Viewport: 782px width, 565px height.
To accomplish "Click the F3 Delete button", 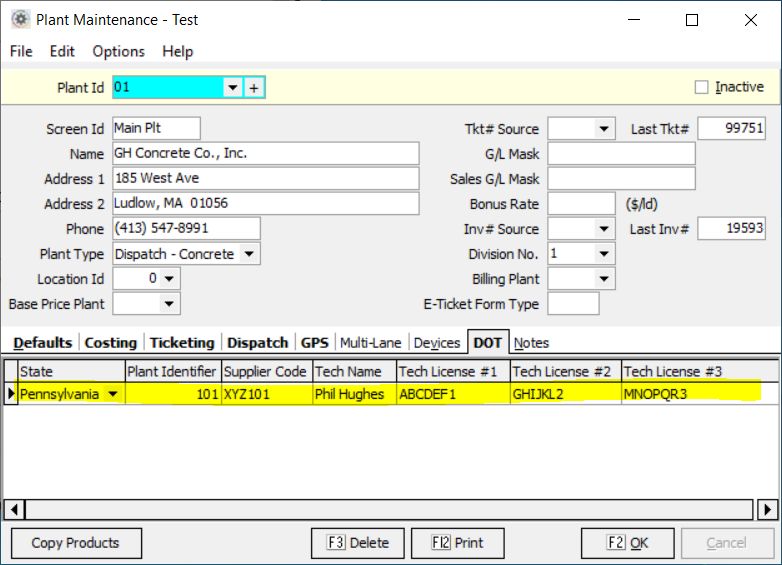I will coord(358,543).
